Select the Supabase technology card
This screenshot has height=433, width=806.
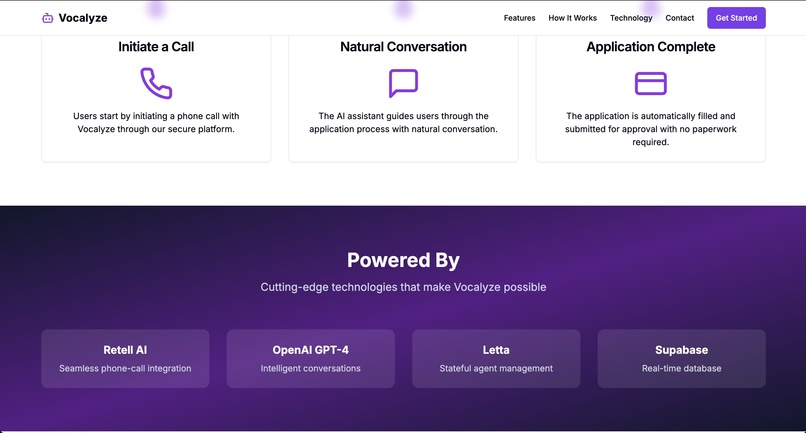pyautogui.click(x=682, y=358)
